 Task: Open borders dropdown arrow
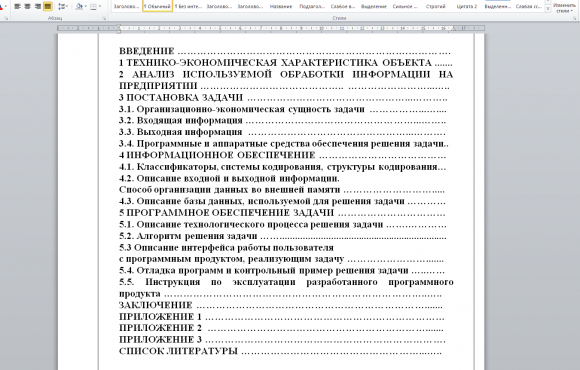tap(100, 6)
